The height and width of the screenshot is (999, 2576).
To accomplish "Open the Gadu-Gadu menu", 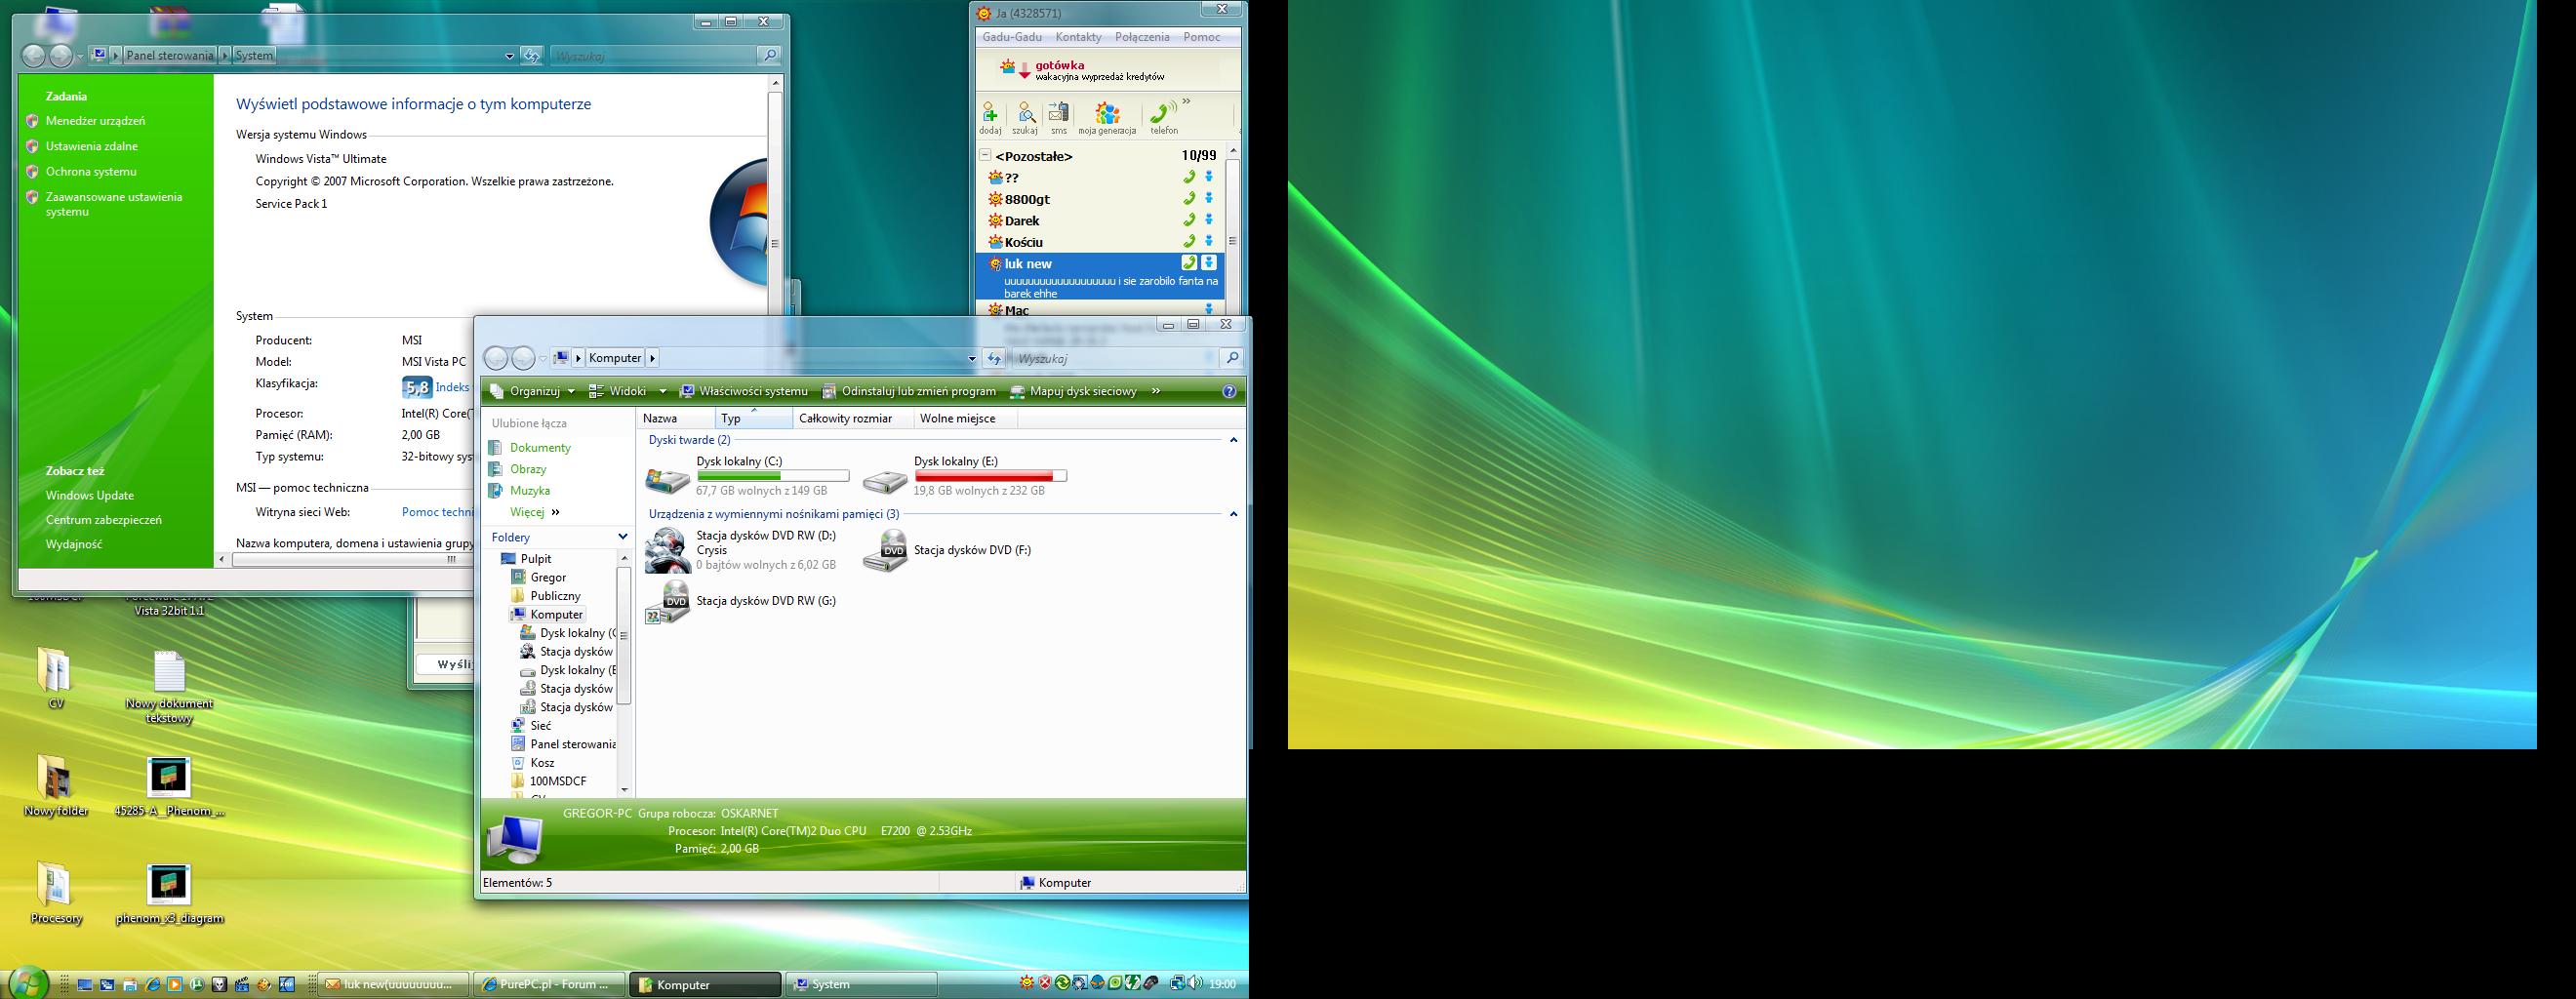I will pyautogui.click(x=1012, y=37).
